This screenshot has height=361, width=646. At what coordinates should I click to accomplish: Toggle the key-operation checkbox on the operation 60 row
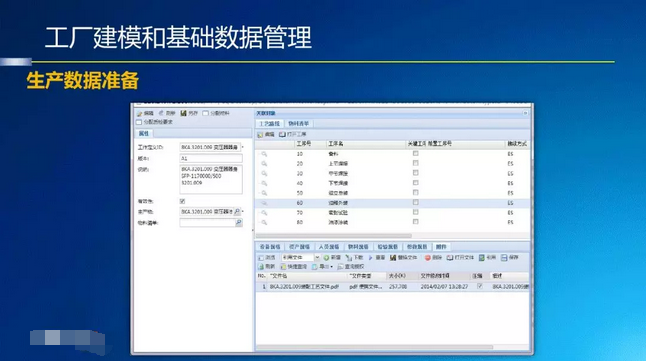(x=416, y=202)
